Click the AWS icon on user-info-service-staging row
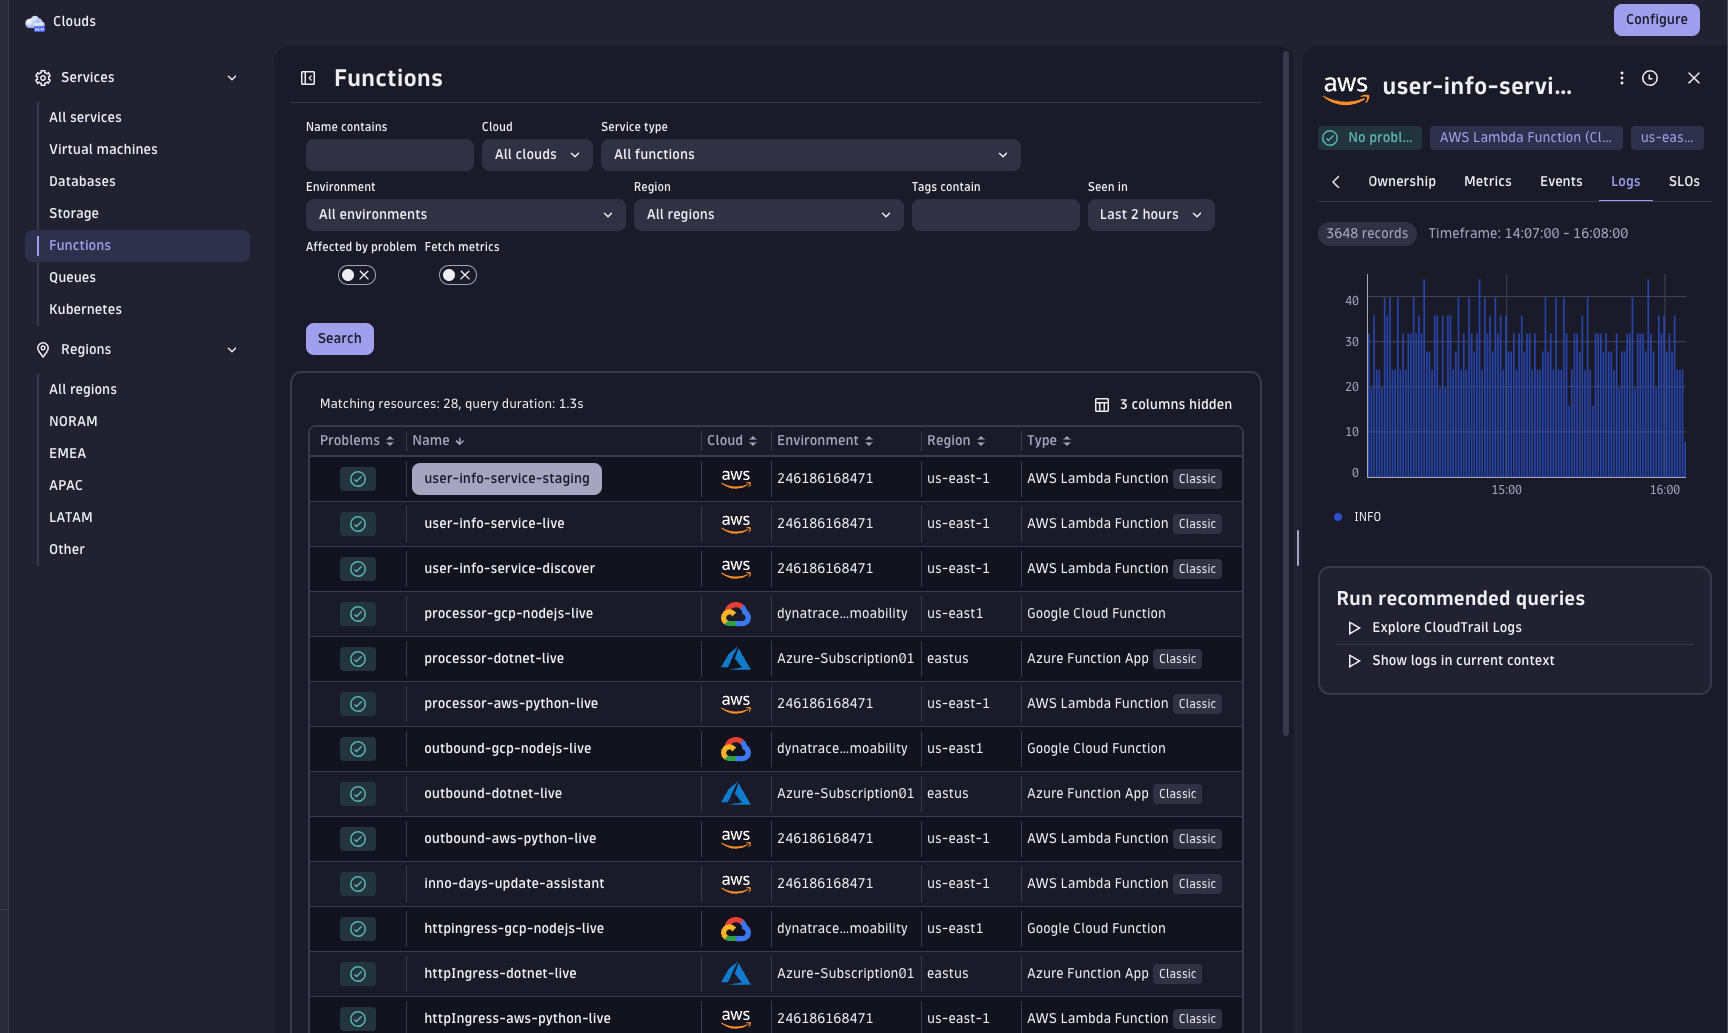Viewport: 1728px width, 1033px height. pyautogui.click(x=735, y=478)
